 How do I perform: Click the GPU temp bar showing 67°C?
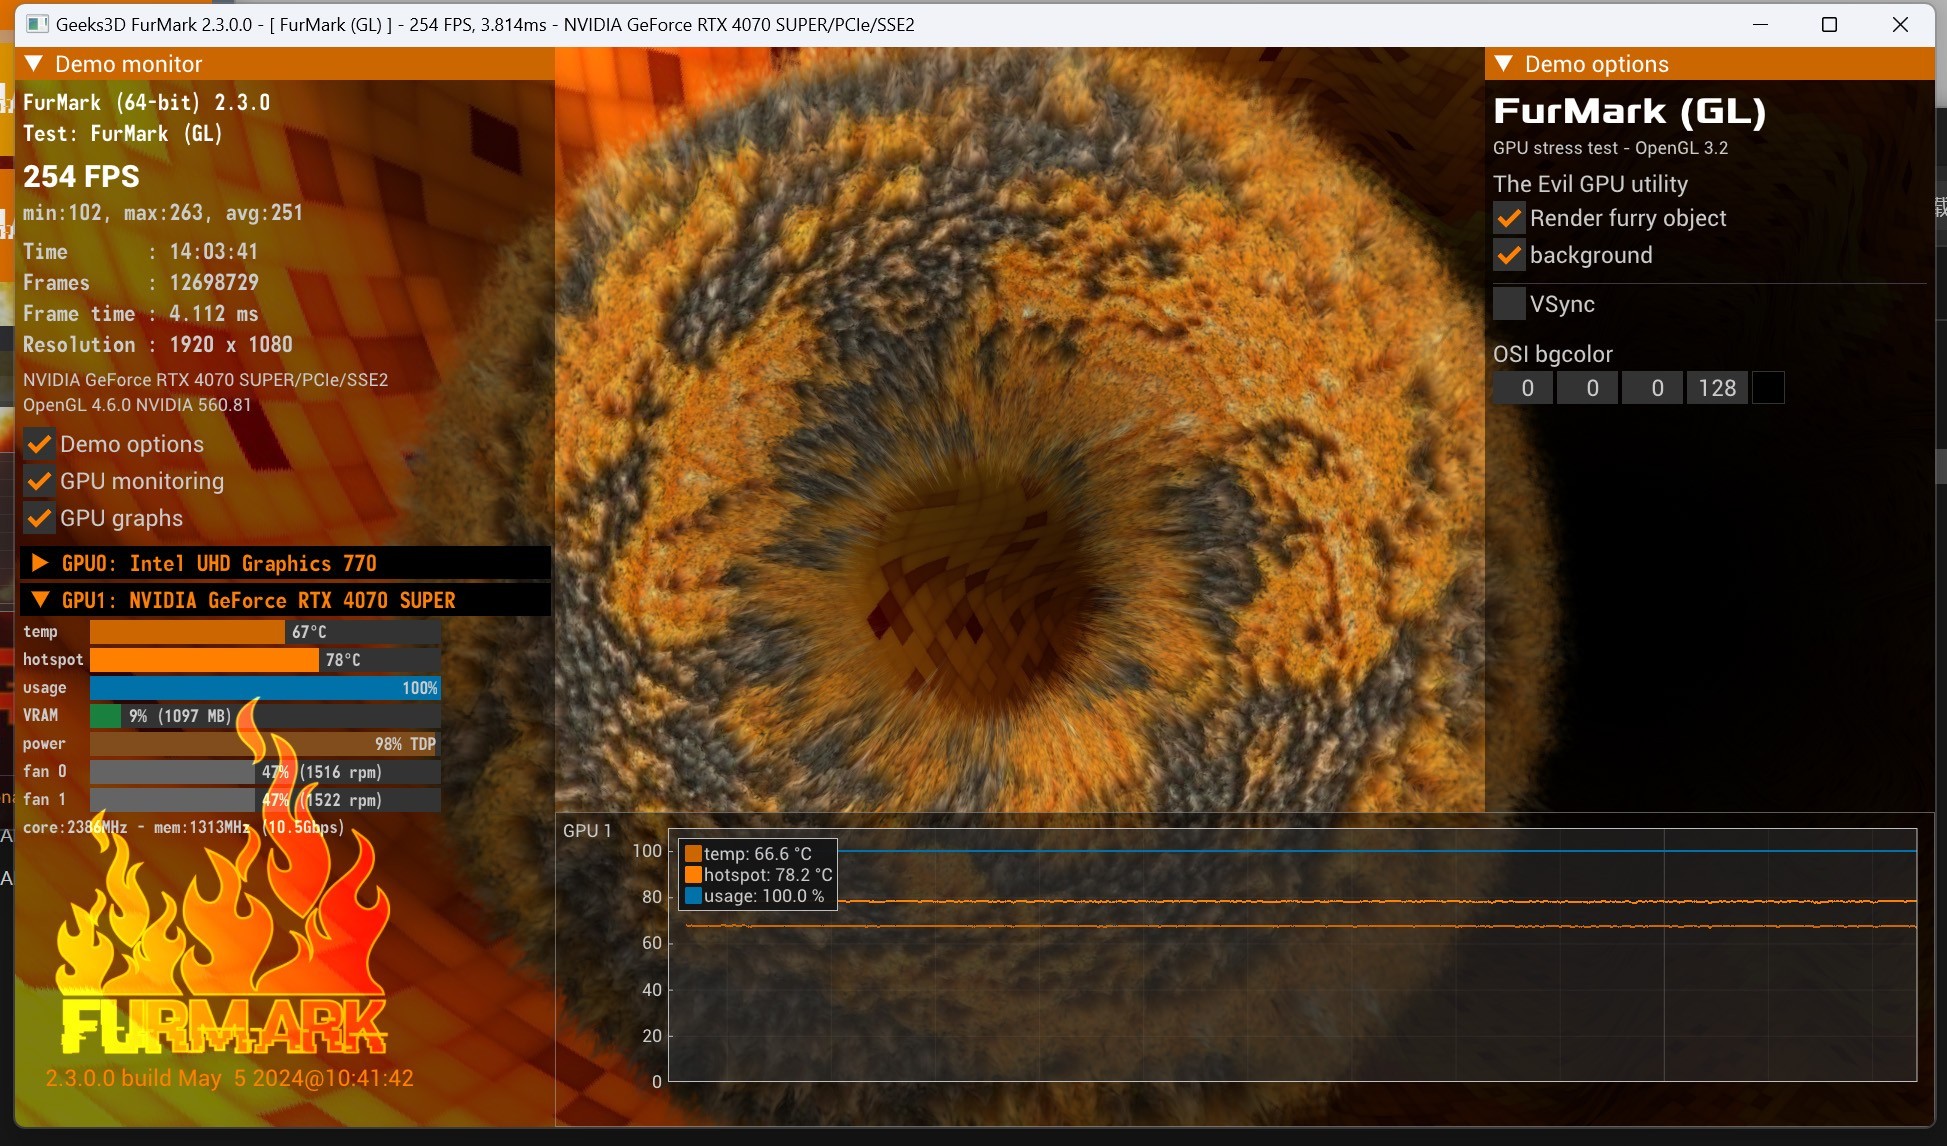tap(265, 632)
